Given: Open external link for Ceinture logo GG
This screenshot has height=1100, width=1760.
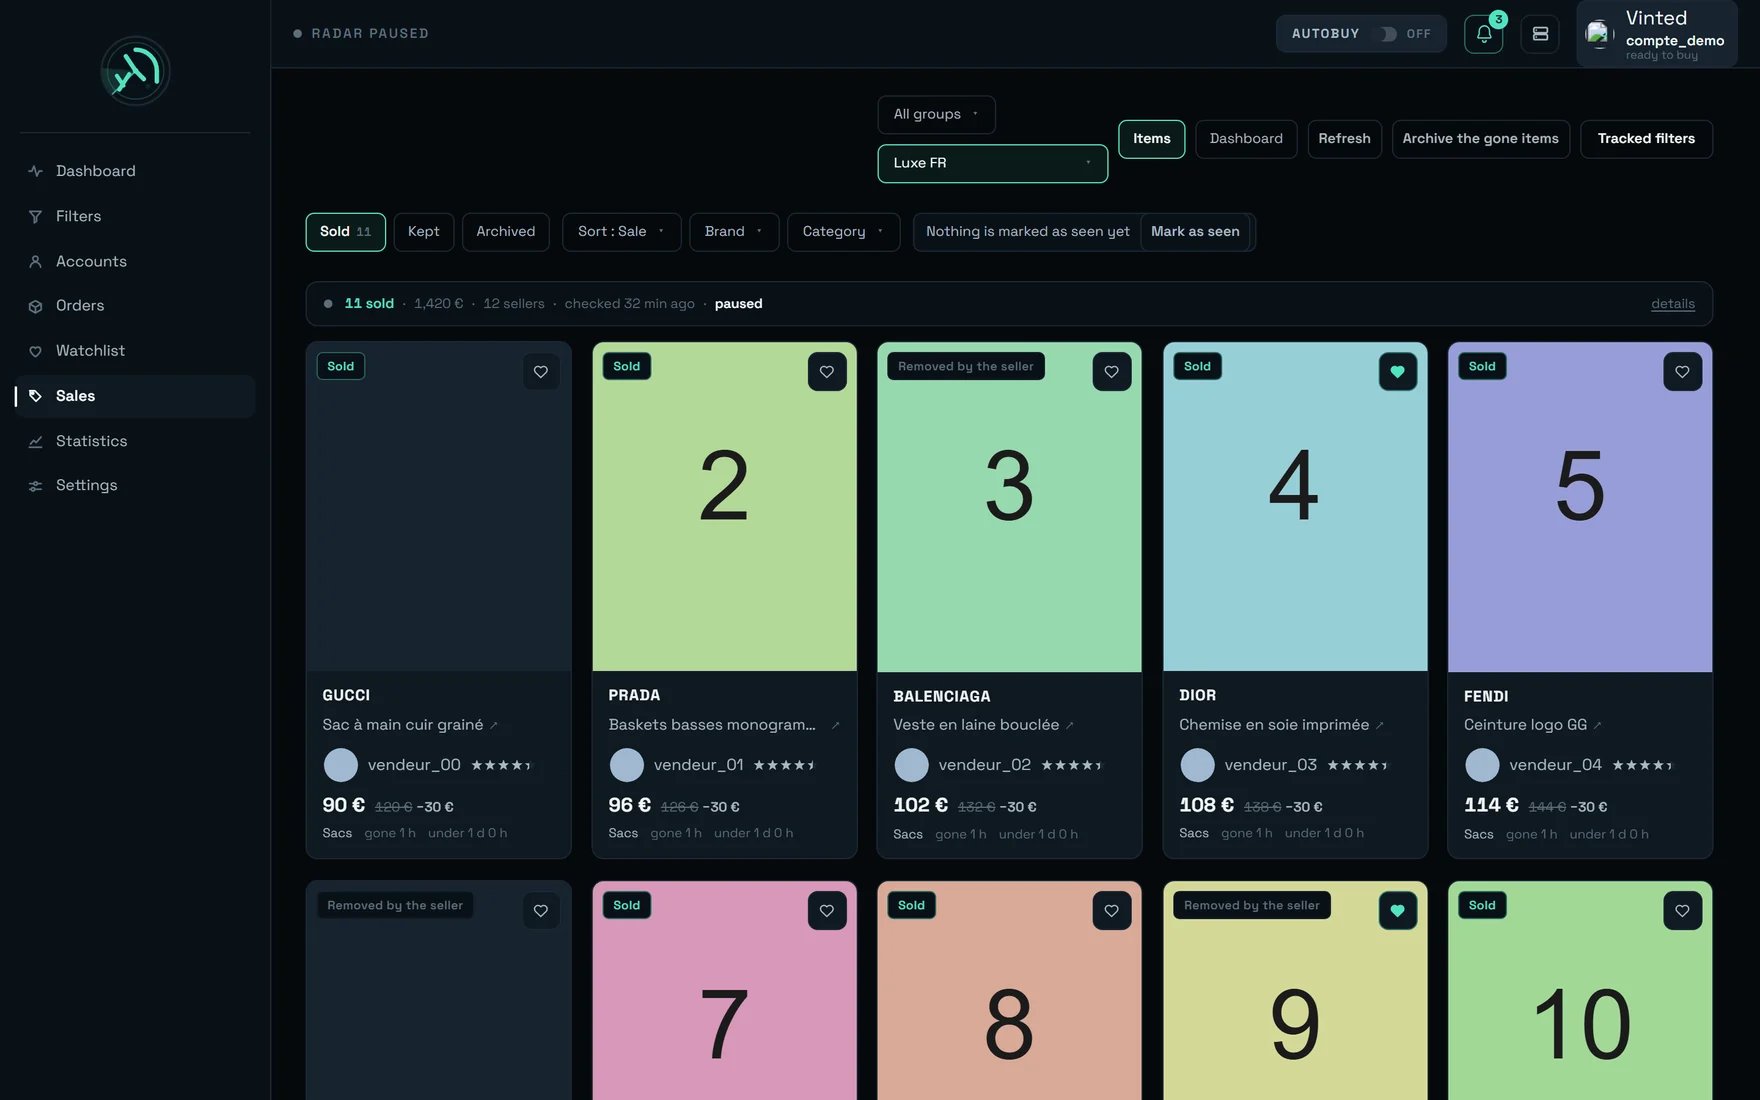Looking at the screenshot, I should coord(1597,725).
